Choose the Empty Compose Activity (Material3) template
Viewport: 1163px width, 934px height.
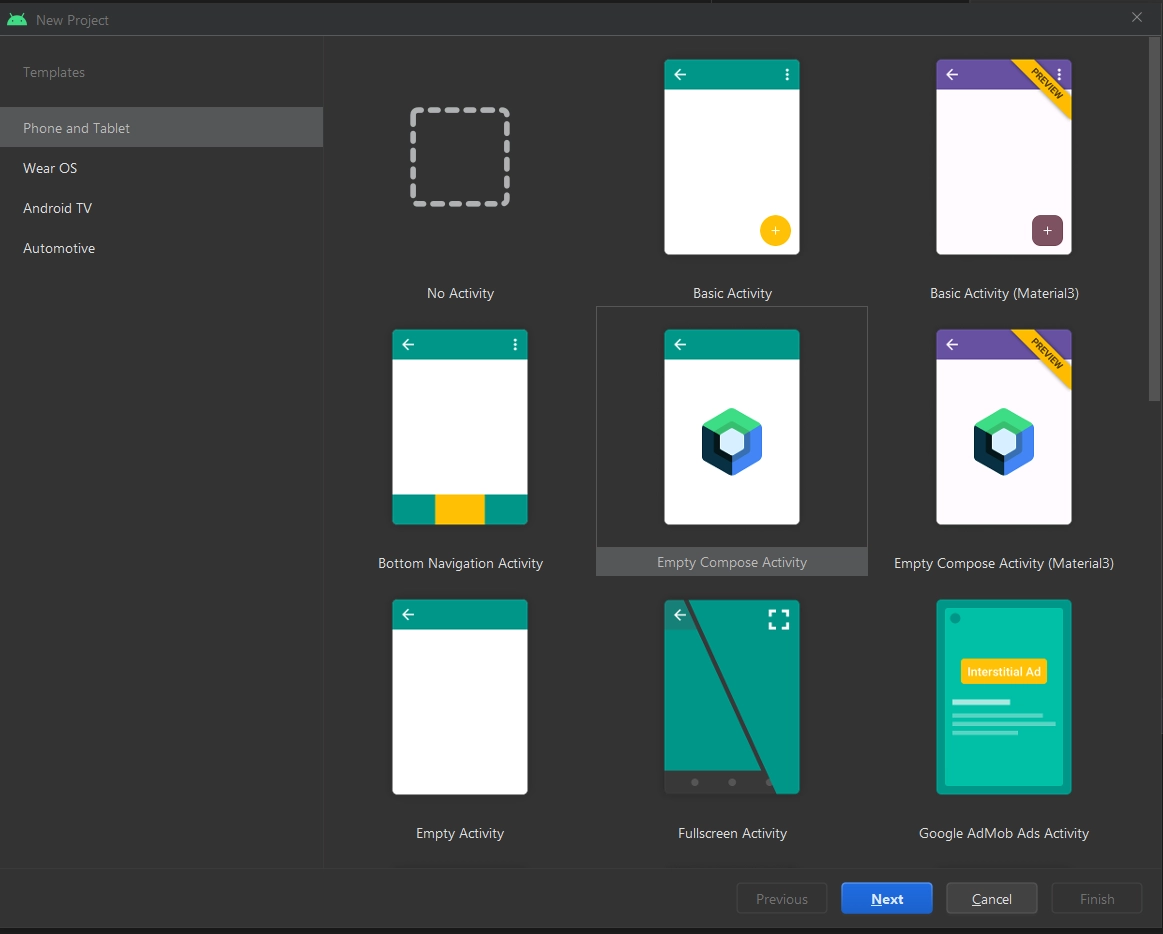point(1003,427)
